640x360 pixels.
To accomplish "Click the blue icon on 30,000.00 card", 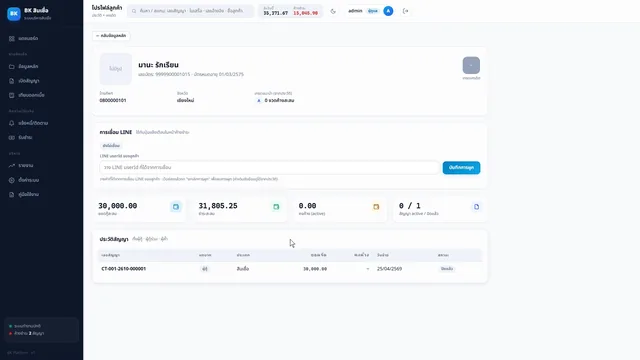I will 176,207.
